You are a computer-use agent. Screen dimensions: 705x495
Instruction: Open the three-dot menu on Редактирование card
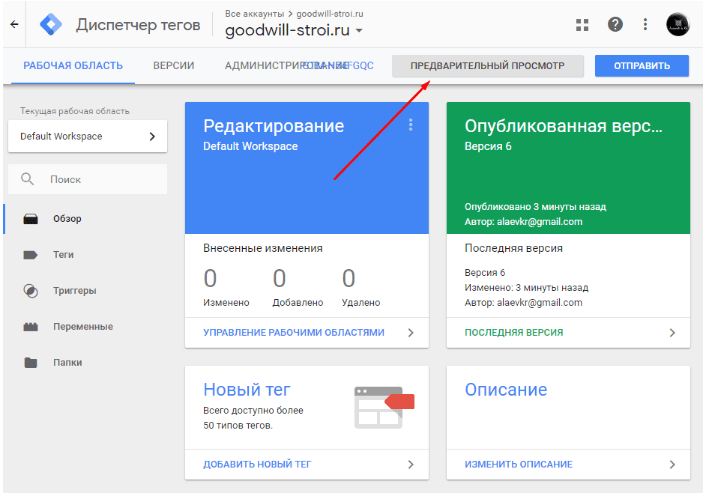pos(411,125)
